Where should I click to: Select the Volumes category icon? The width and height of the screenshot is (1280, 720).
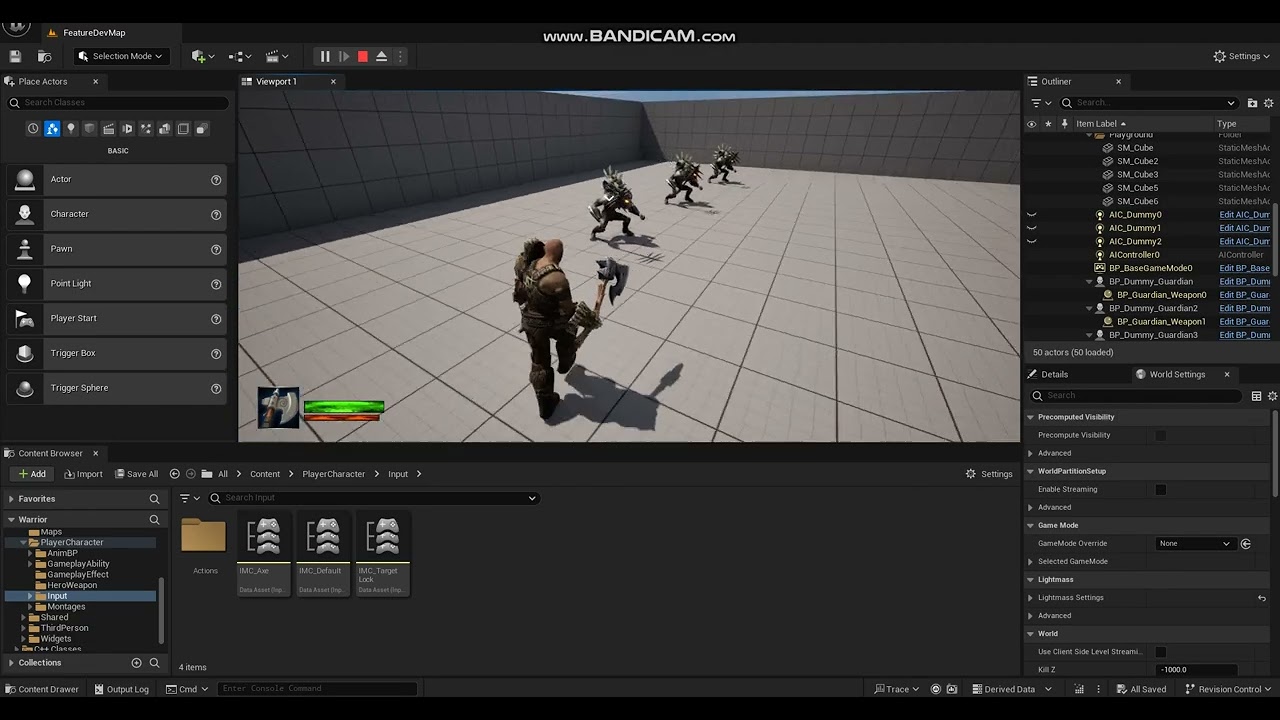(x=182, y=129)
